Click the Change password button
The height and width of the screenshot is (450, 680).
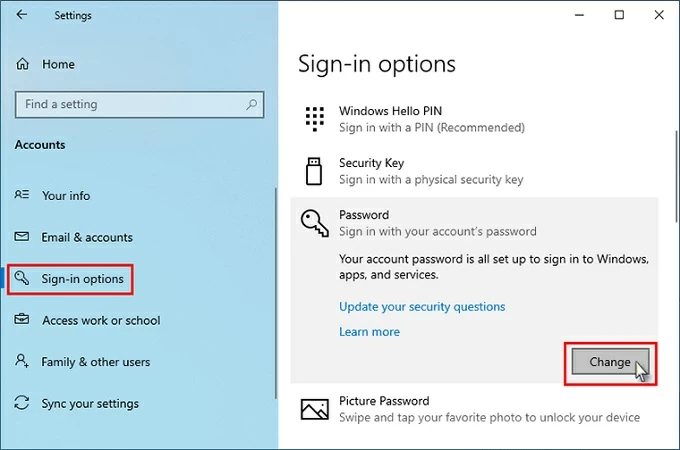tap(610, 362)
